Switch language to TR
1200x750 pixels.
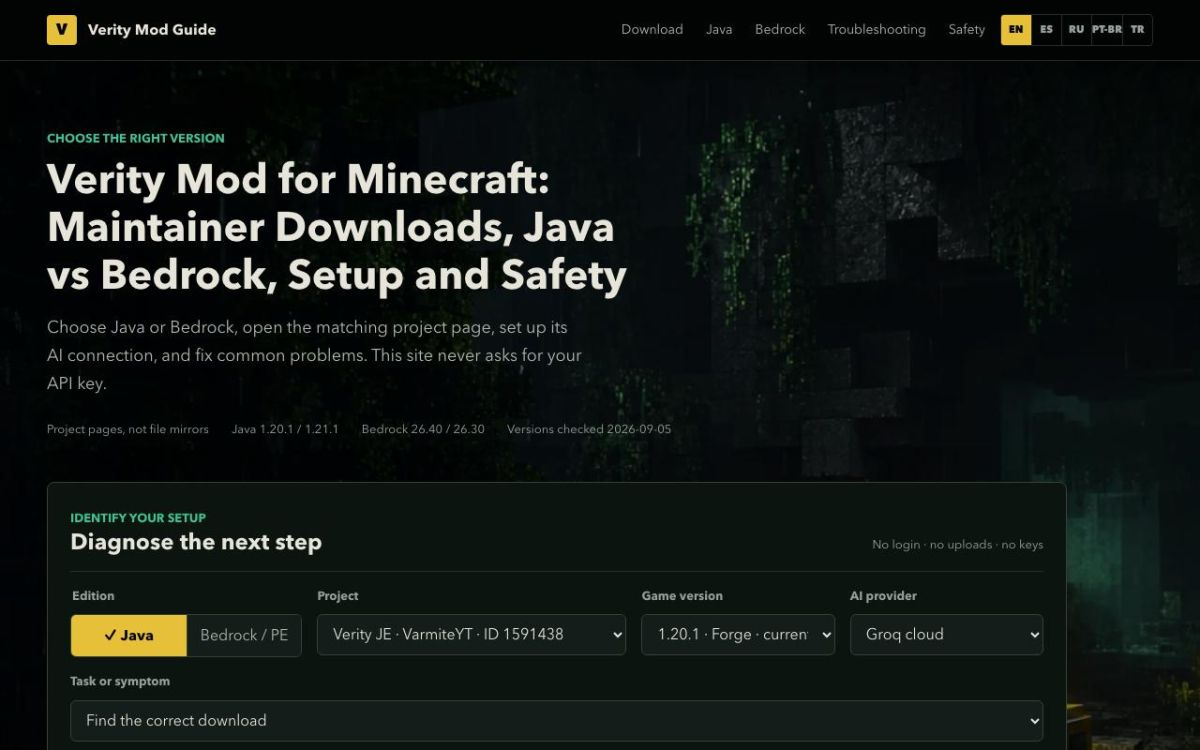coord(1137,30)
